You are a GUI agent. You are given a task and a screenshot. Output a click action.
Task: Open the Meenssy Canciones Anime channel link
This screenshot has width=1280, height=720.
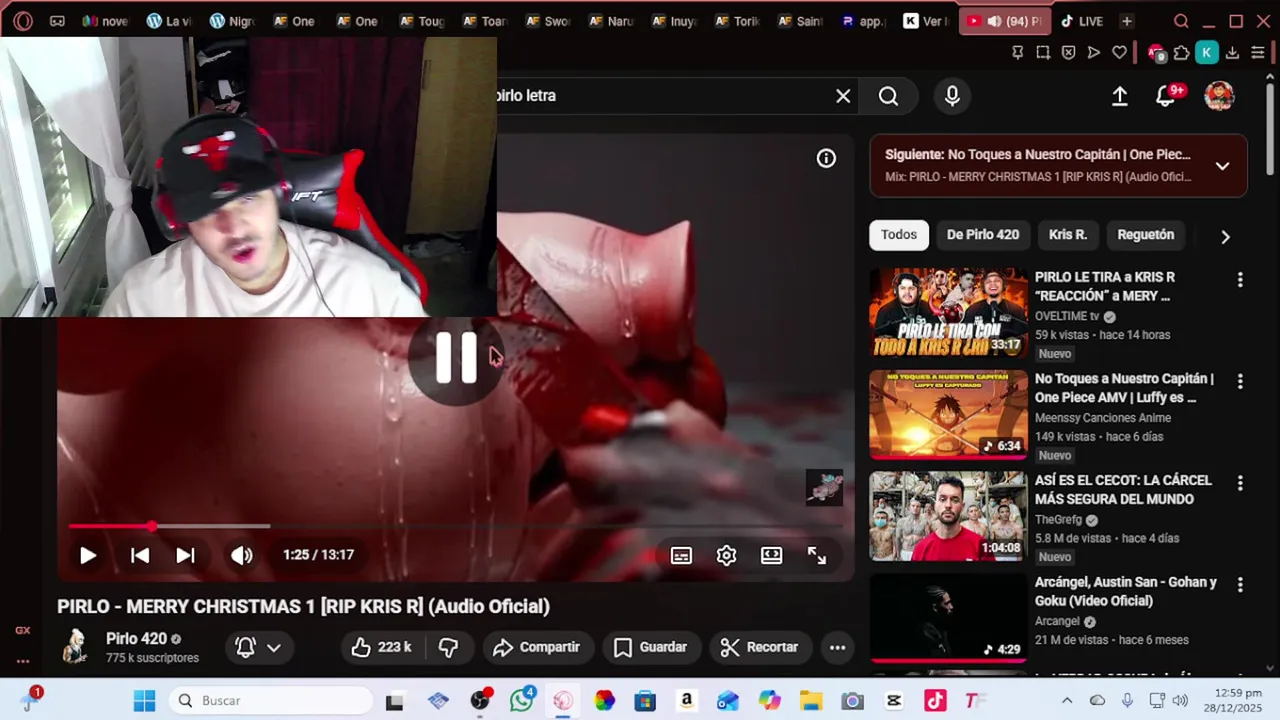coord(1103,418)
